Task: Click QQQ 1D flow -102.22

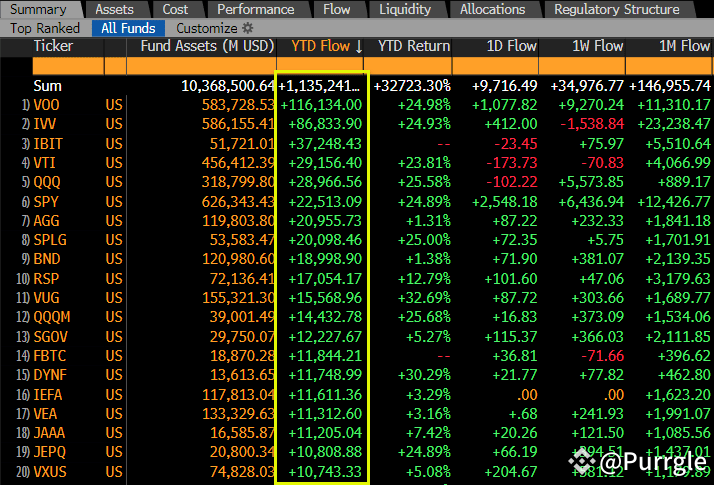Action: pos(511,182)
